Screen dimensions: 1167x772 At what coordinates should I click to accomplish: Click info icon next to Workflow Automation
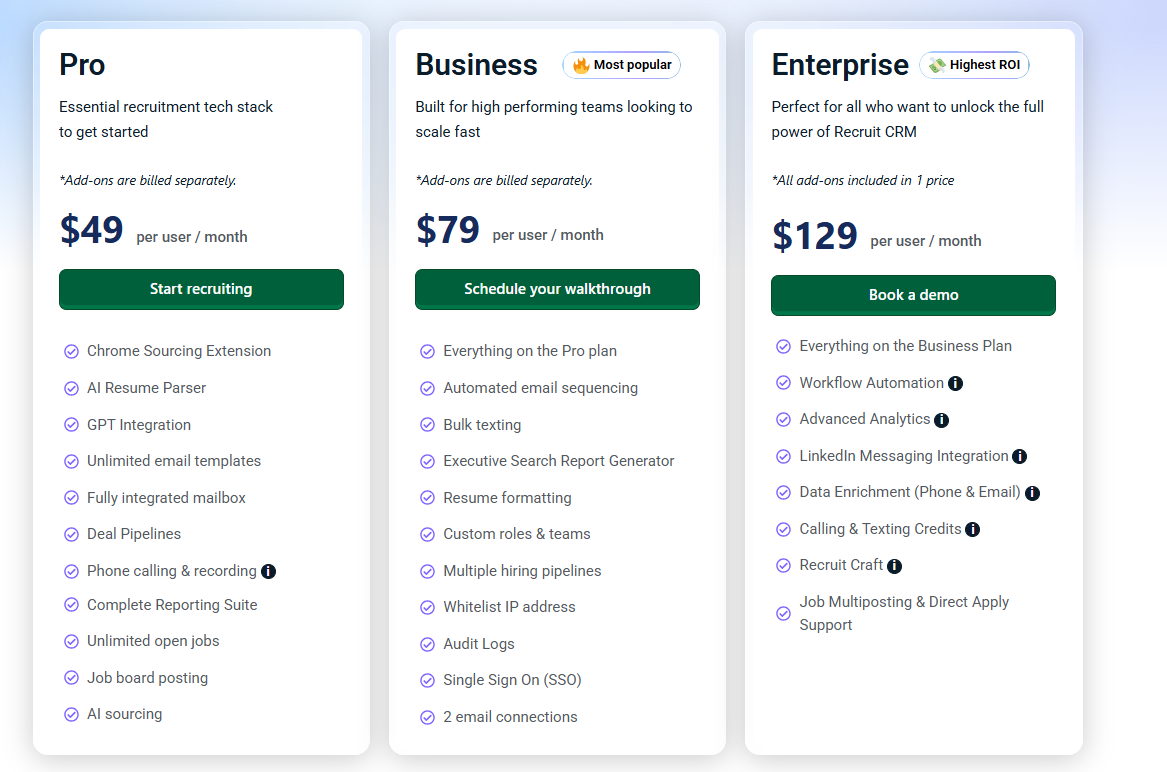click(955, 384)
